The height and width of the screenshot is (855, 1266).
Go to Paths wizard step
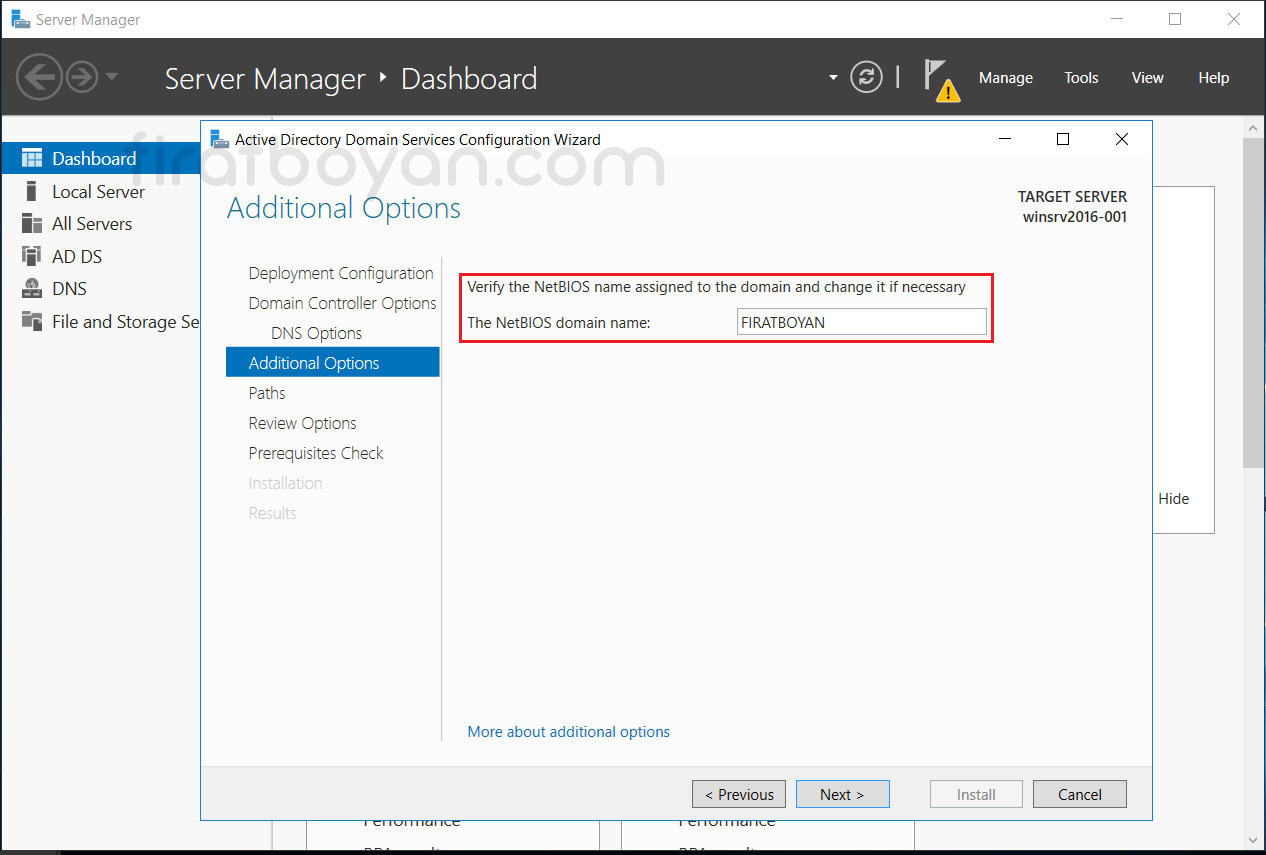267,393
